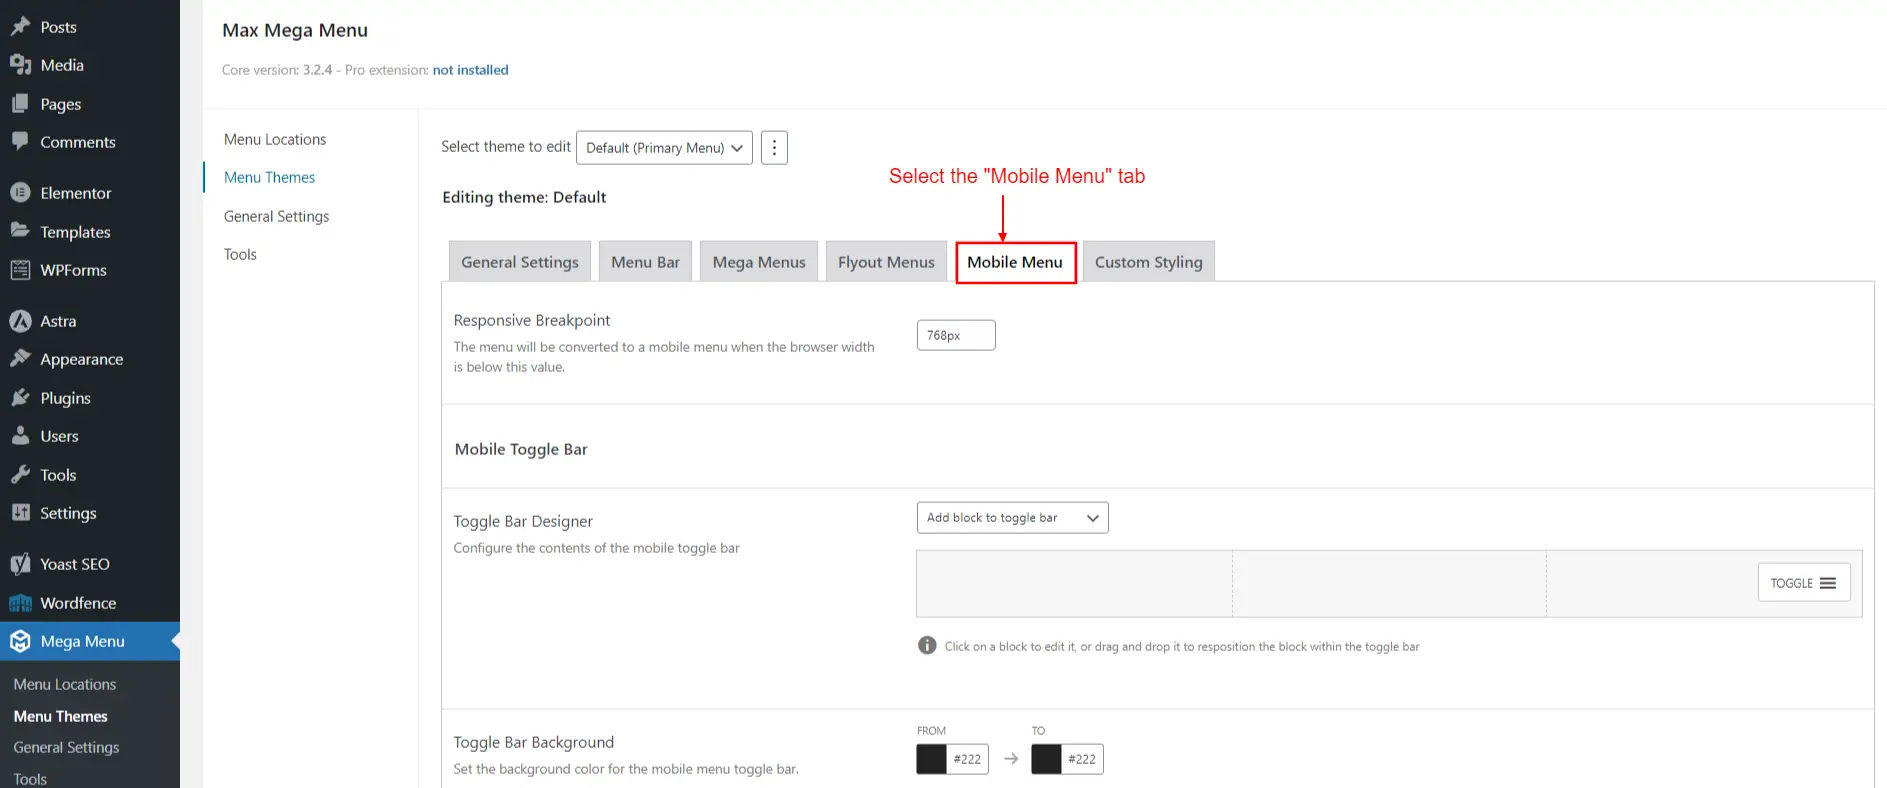Click the Settings sliders icon
Viewport: 1887px width, 788px height.
[x=20, y=512]
